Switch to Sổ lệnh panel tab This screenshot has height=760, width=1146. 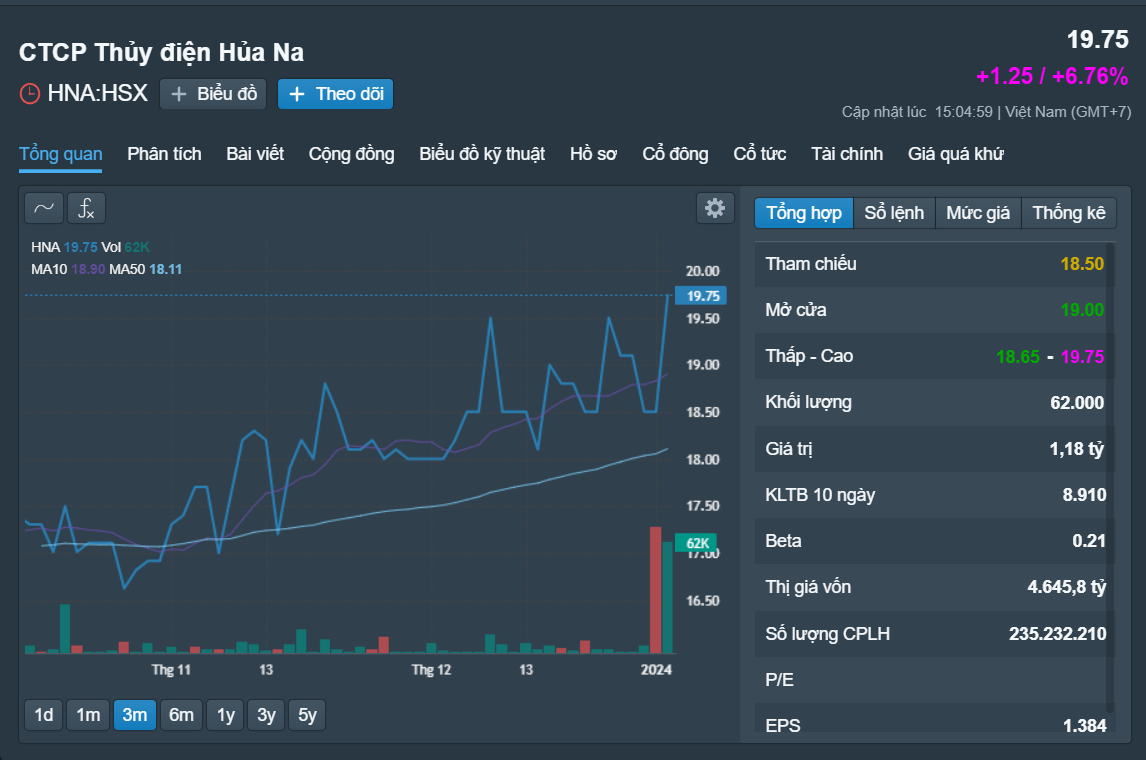pos(894,213)
